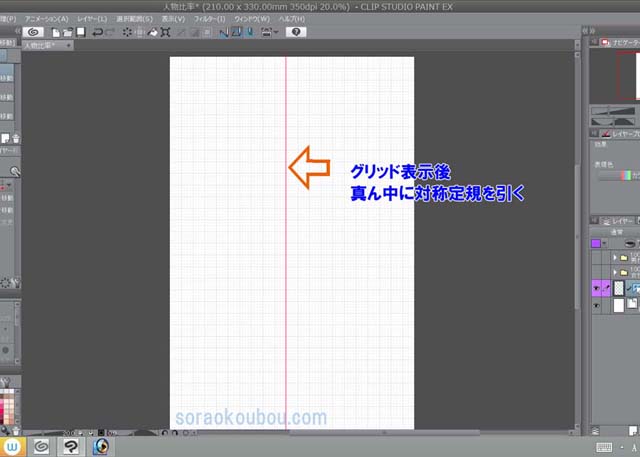Open the 選択範囲(S) menu

[x=134, y=19]
